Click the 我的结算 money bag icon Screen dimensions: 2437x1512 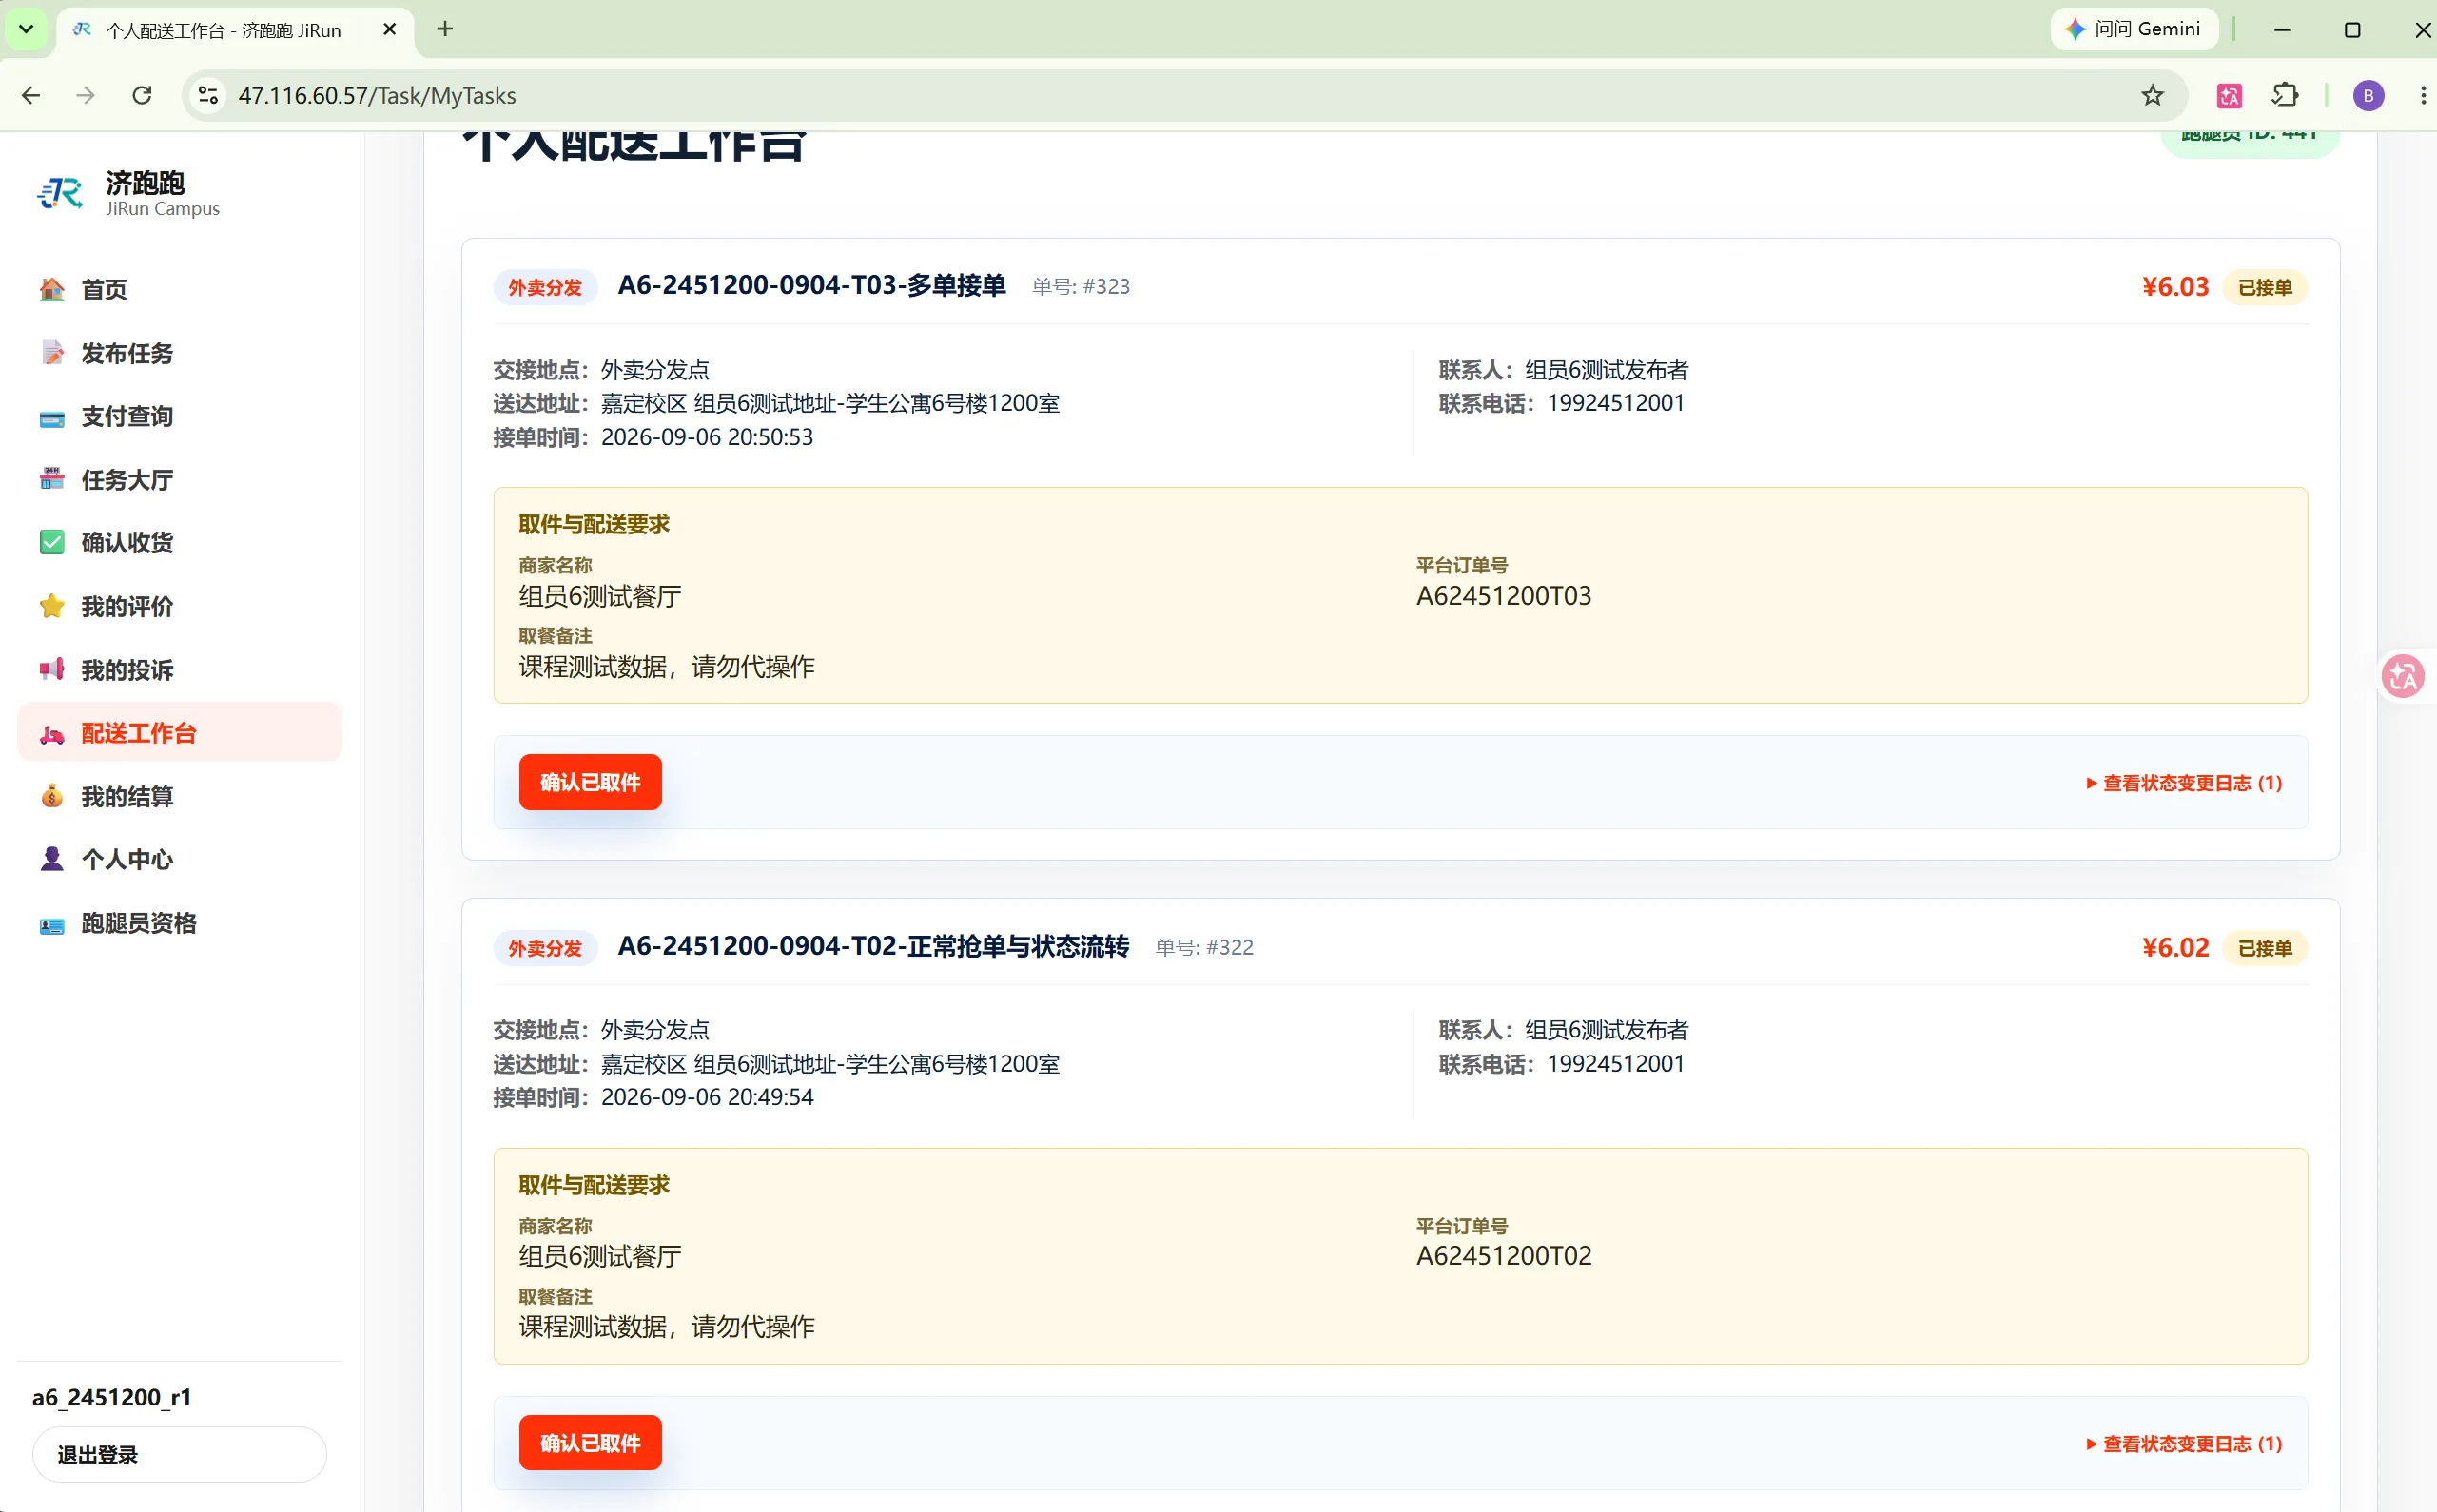tap(52, 796)
